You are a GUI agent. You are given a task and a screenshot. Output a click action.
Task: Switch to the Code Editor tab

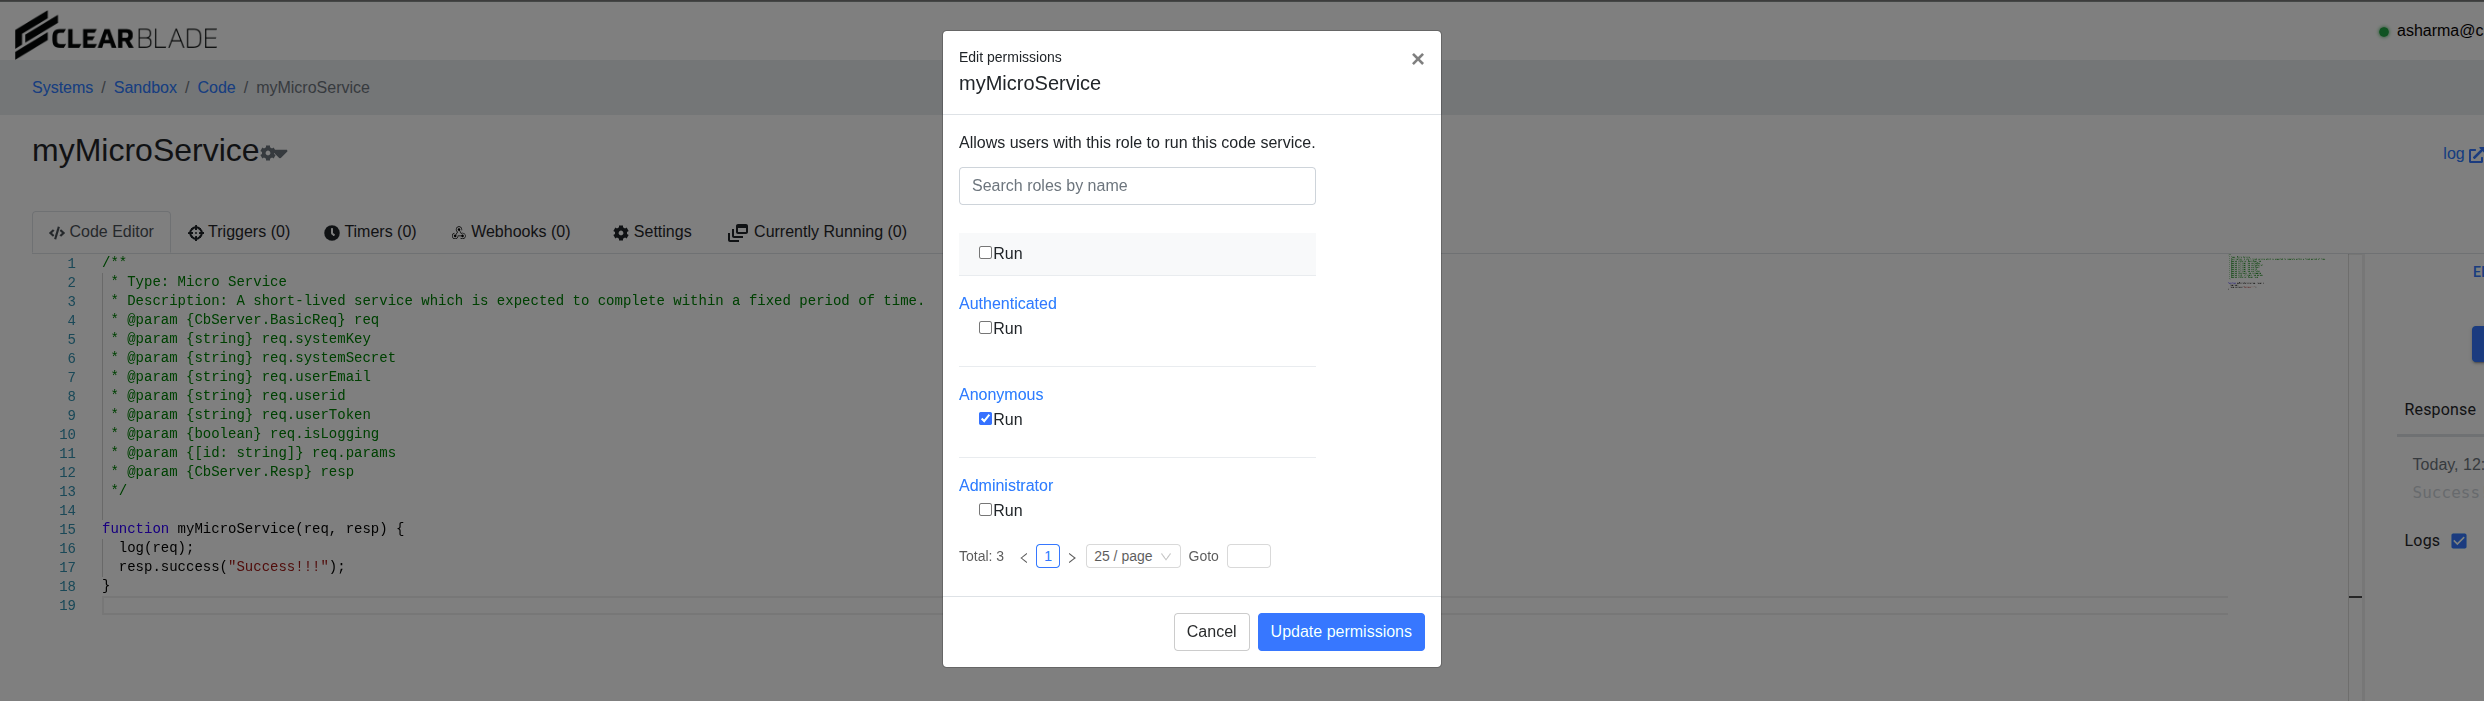101,232
